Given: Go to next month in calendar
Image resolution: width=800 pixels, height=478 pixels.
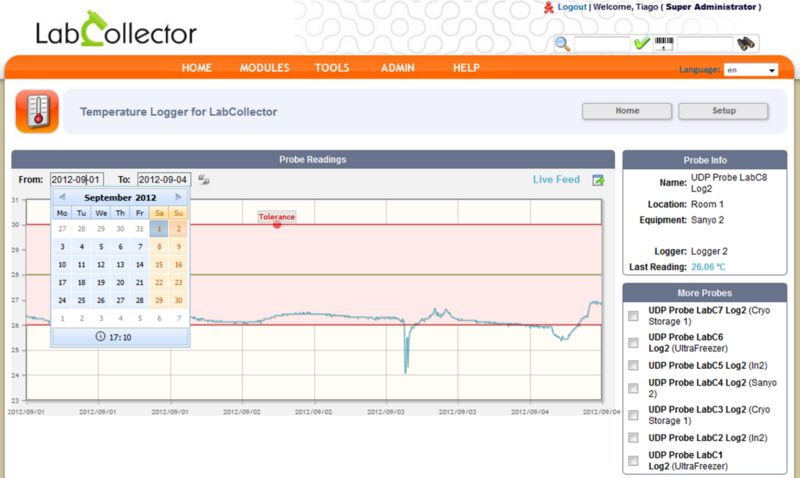Looking at the screenshot, I should click(178, 197).
